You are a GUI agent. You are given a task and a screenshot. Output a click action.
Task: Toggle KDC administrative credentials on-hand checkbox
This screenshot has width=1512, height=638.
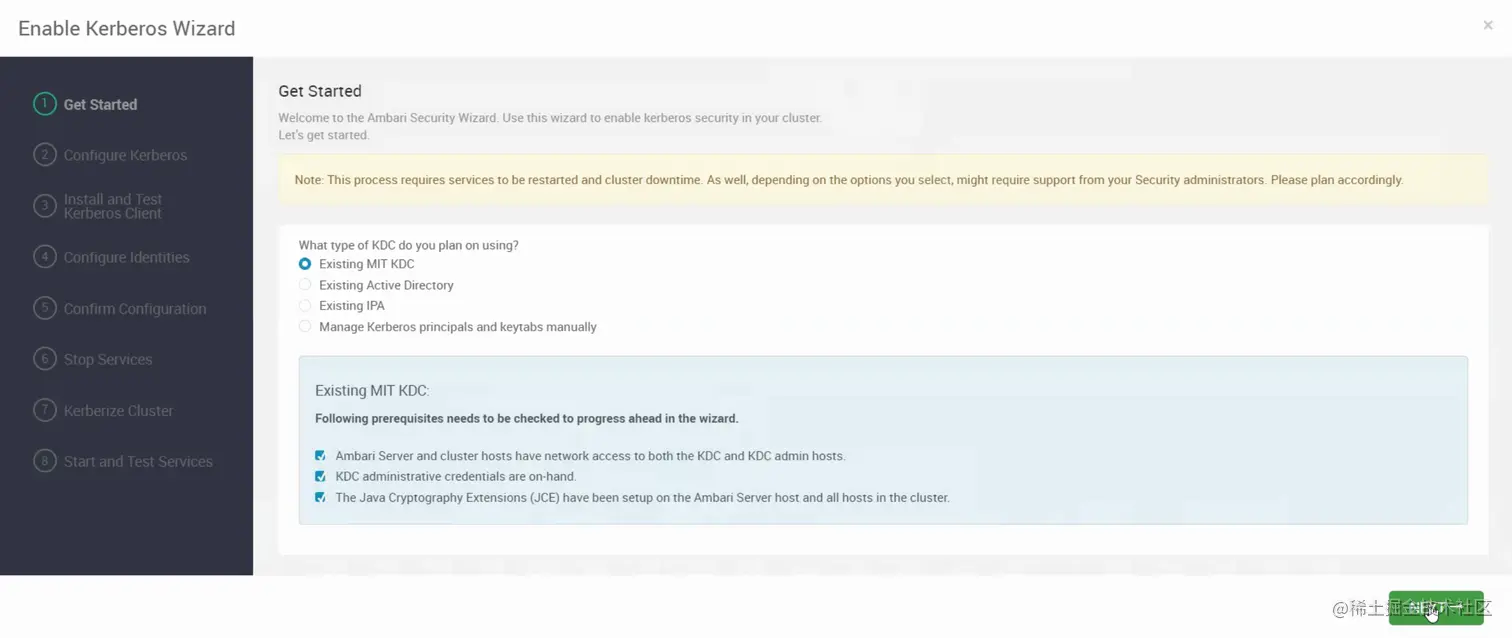(320, 476)
